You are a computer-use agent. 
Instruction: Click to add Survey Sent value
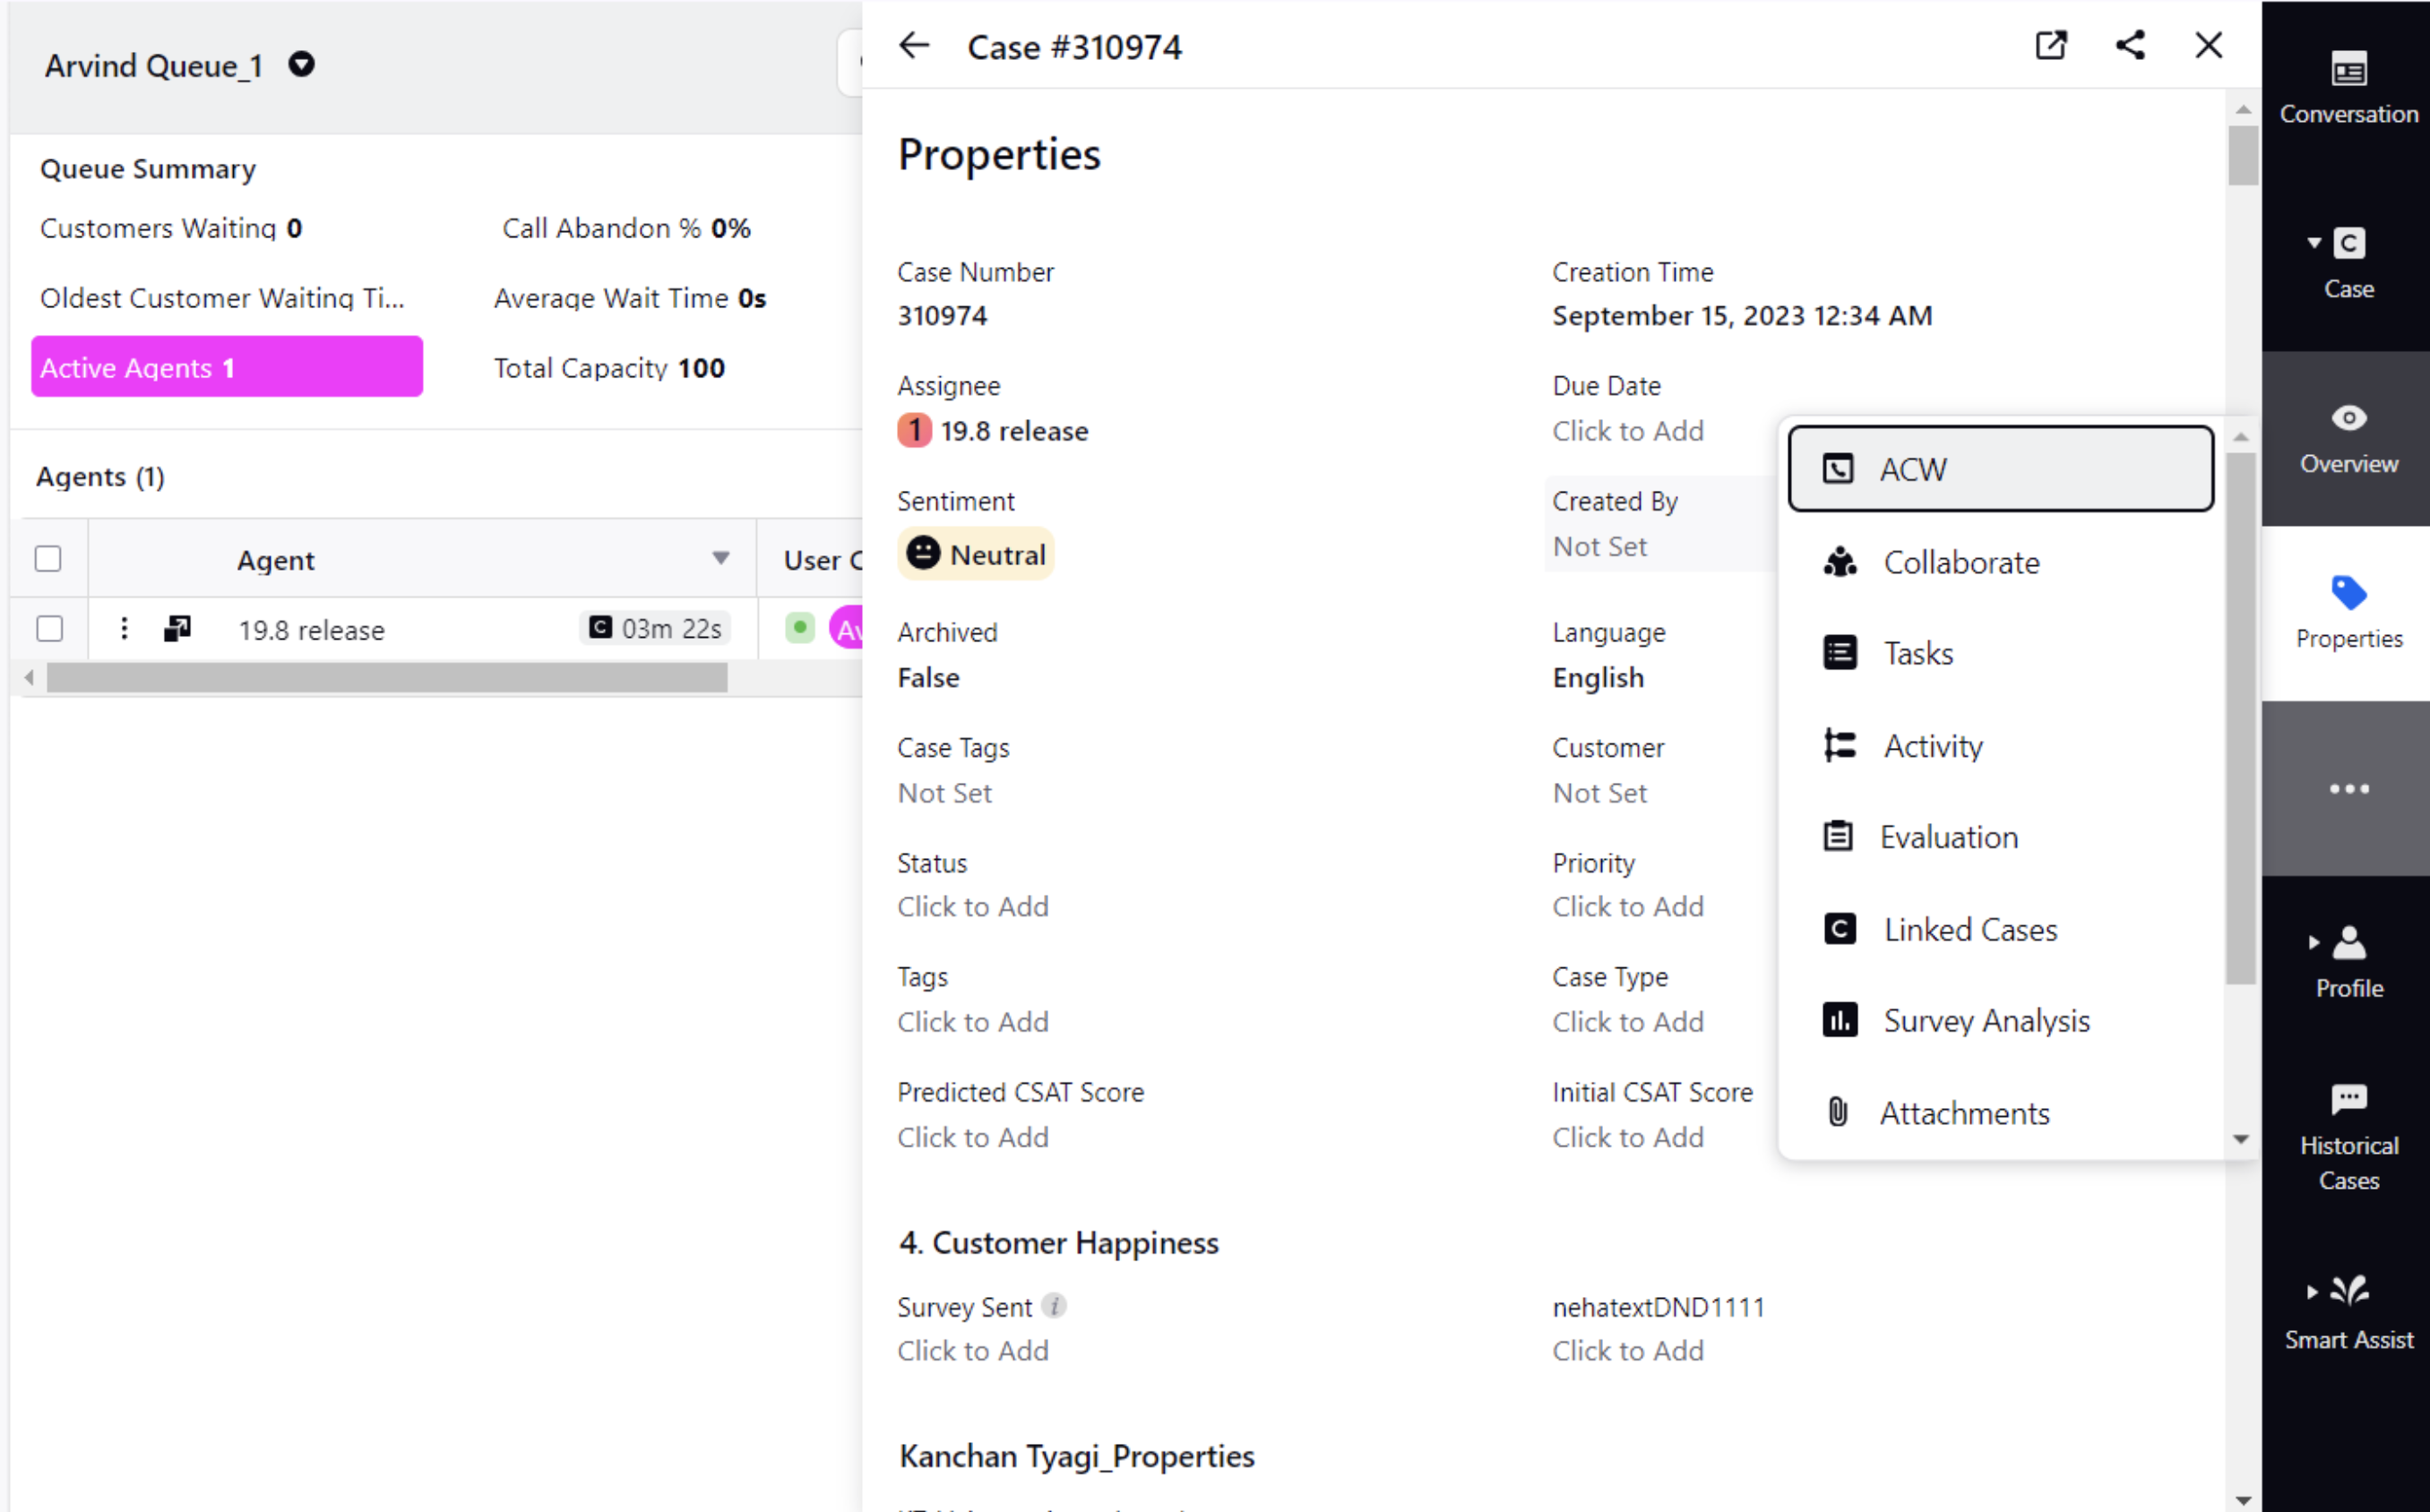(x=973, y=1350)
